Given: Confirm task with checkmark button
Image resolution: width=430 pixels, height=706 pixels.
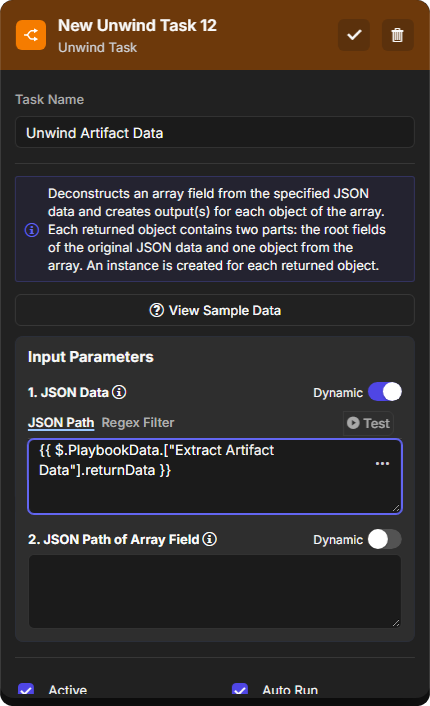Looking at the screenshot, I should coord(354,35).
